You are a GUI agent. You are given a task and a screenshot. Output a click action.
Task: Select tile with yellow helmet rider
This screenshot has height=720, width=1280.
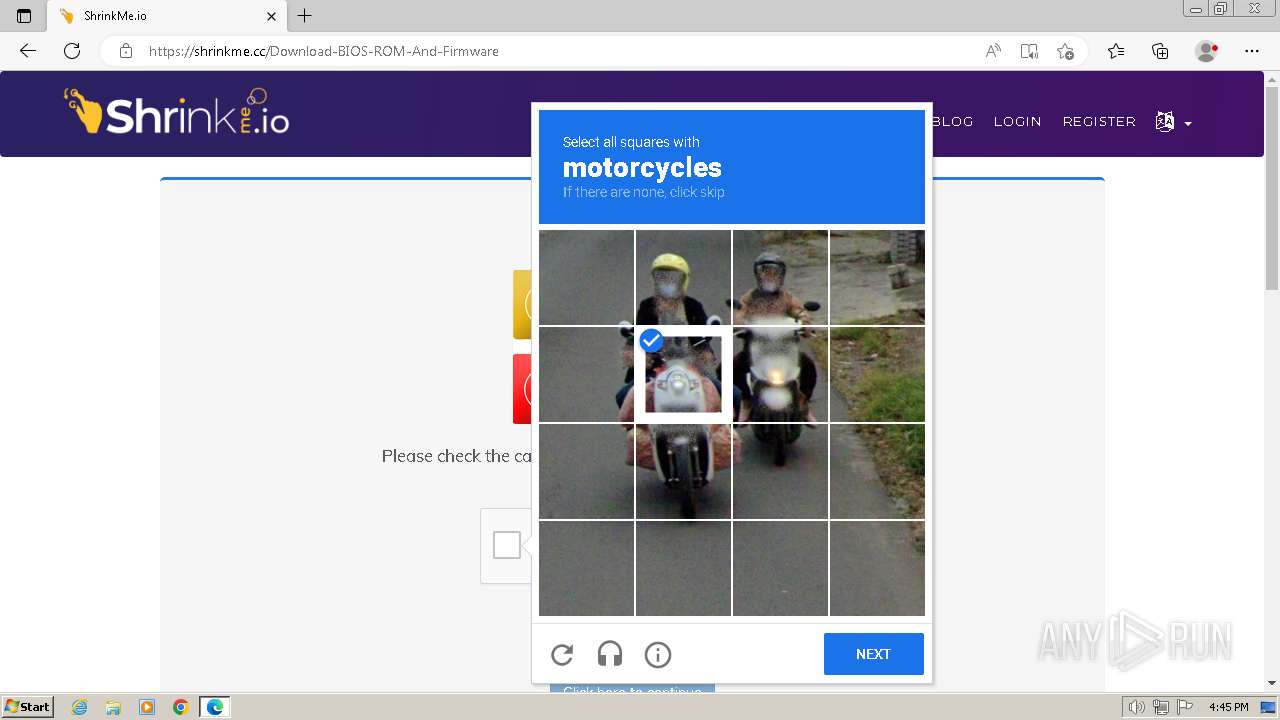point(683,277)
